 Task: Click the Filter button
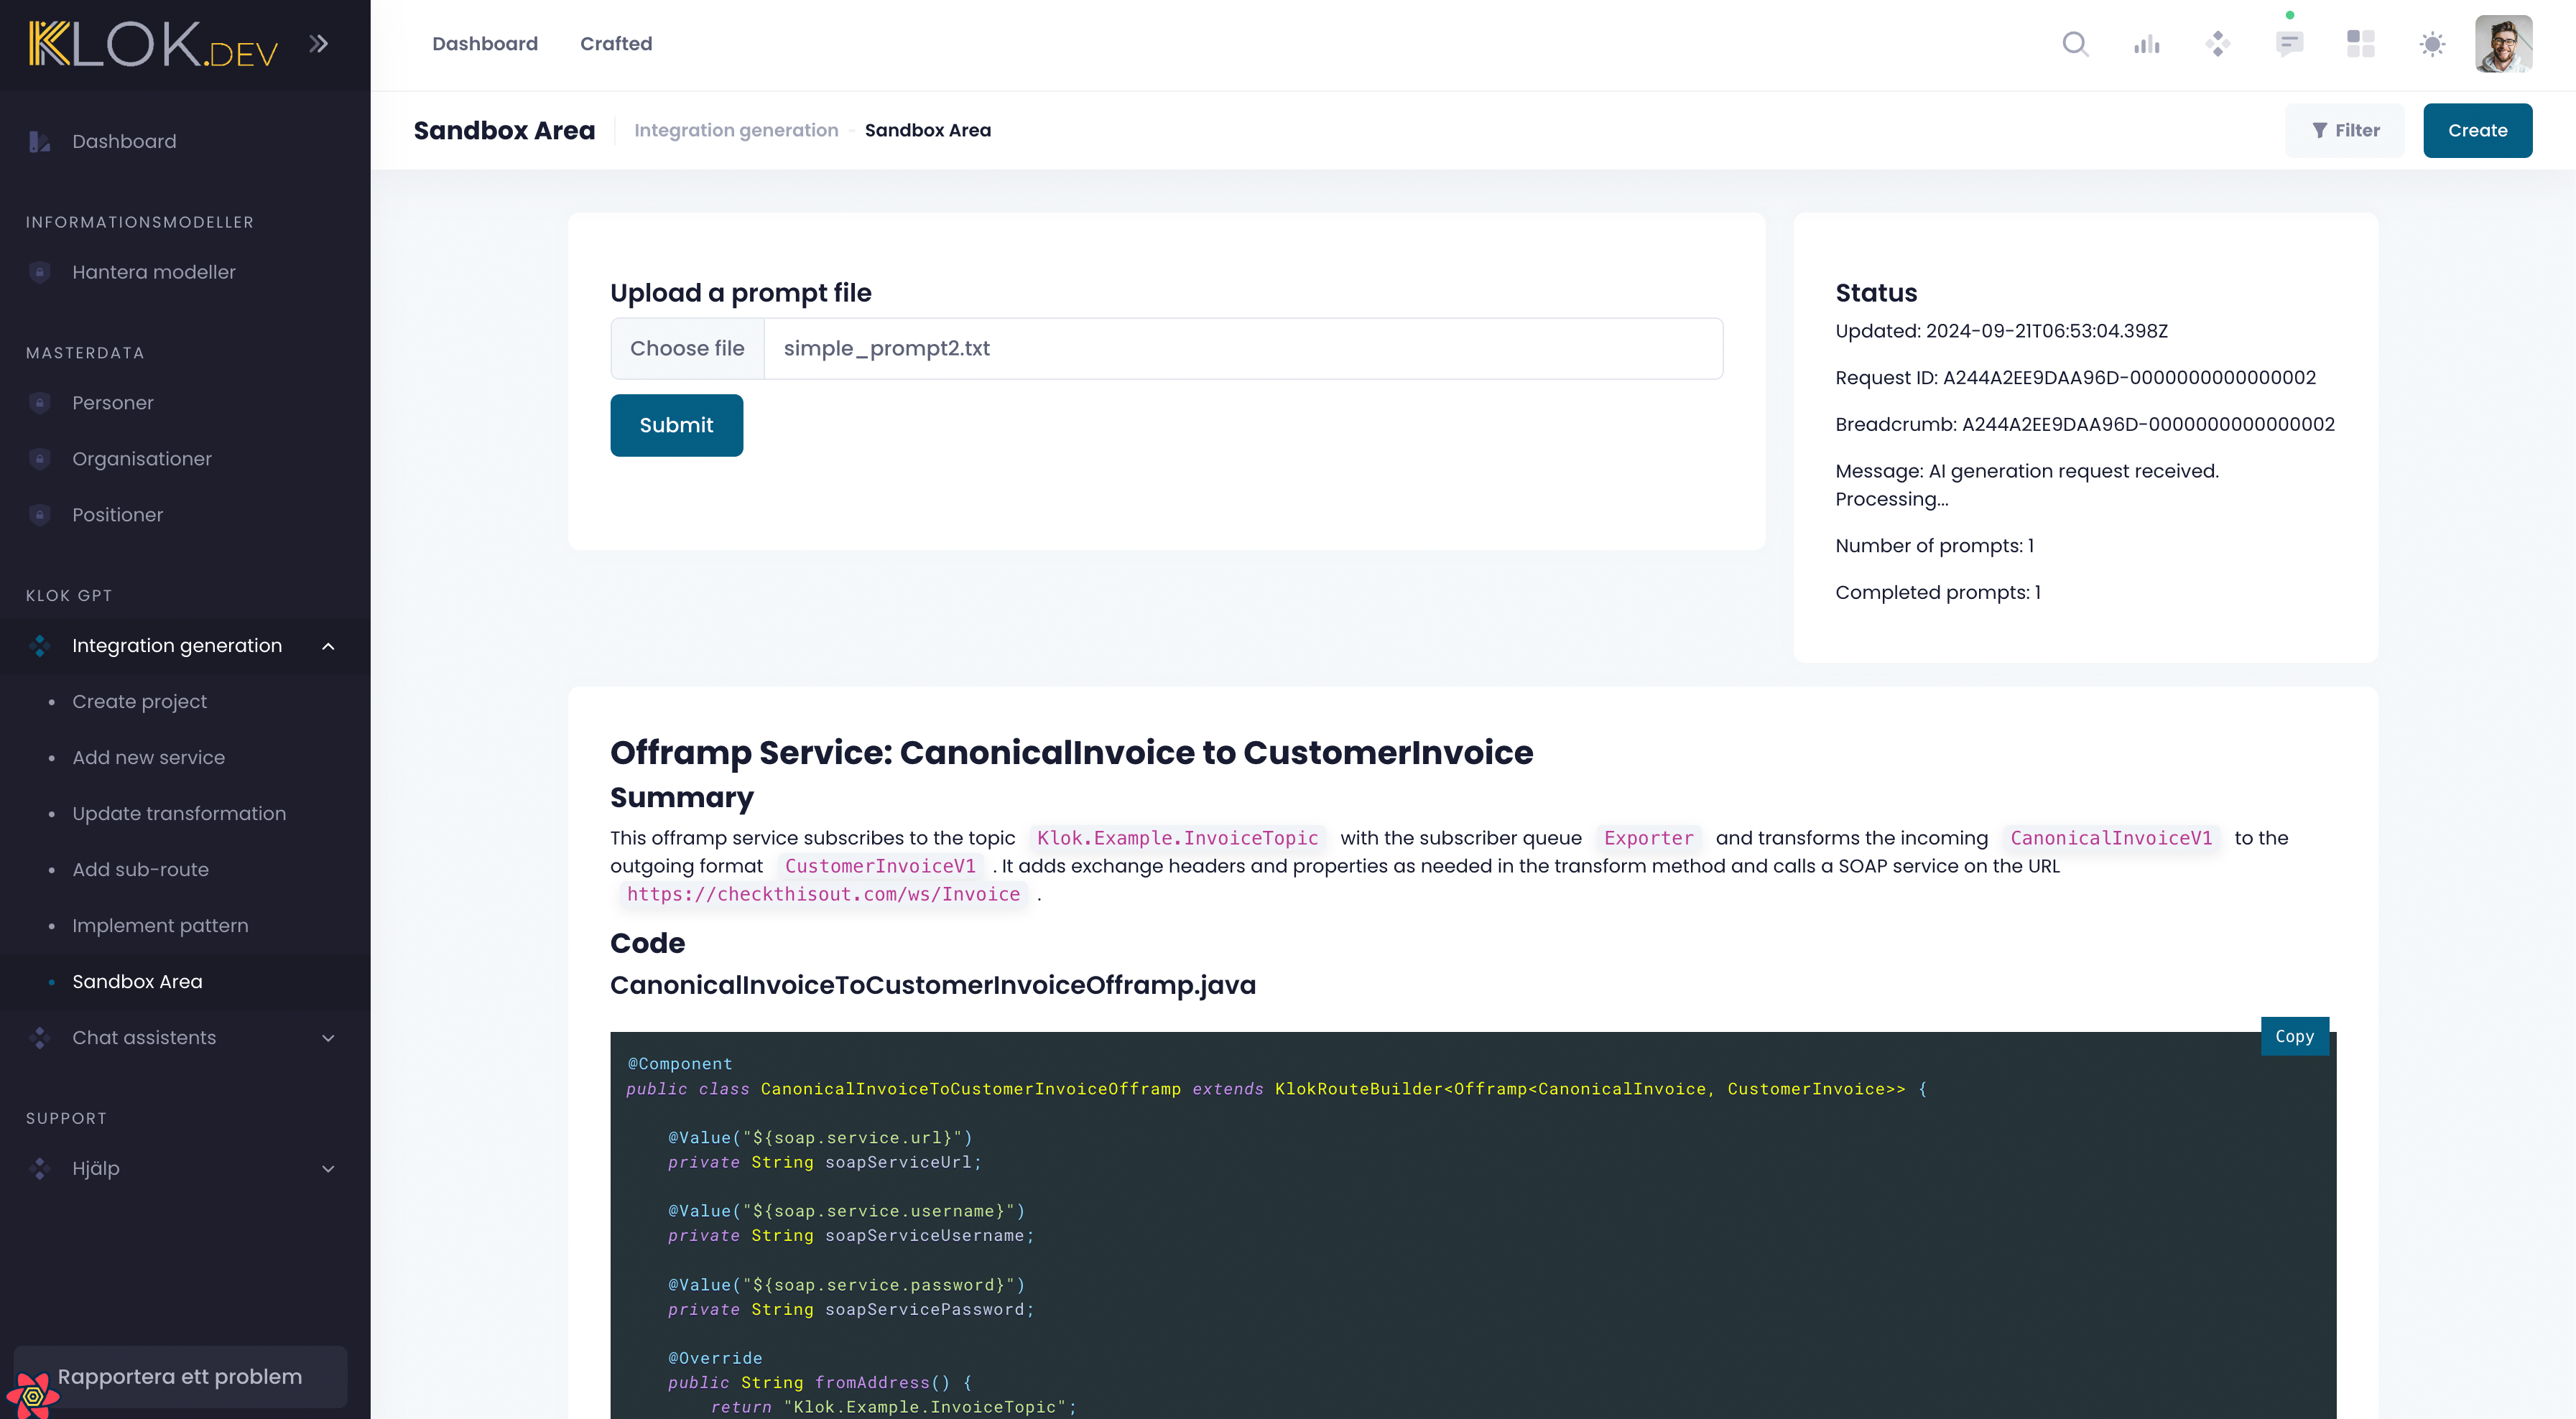pos(2344,130)
